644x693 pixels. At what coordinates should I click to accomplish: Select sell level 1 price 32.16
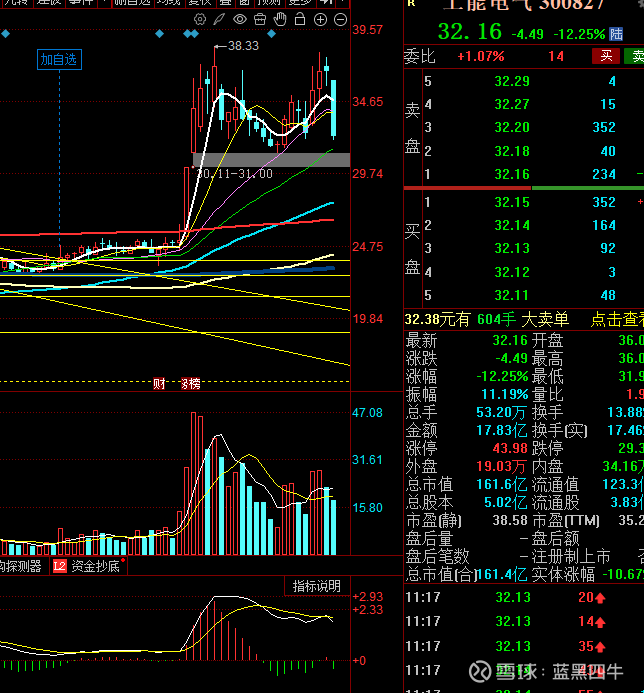(x=512, y=174)
